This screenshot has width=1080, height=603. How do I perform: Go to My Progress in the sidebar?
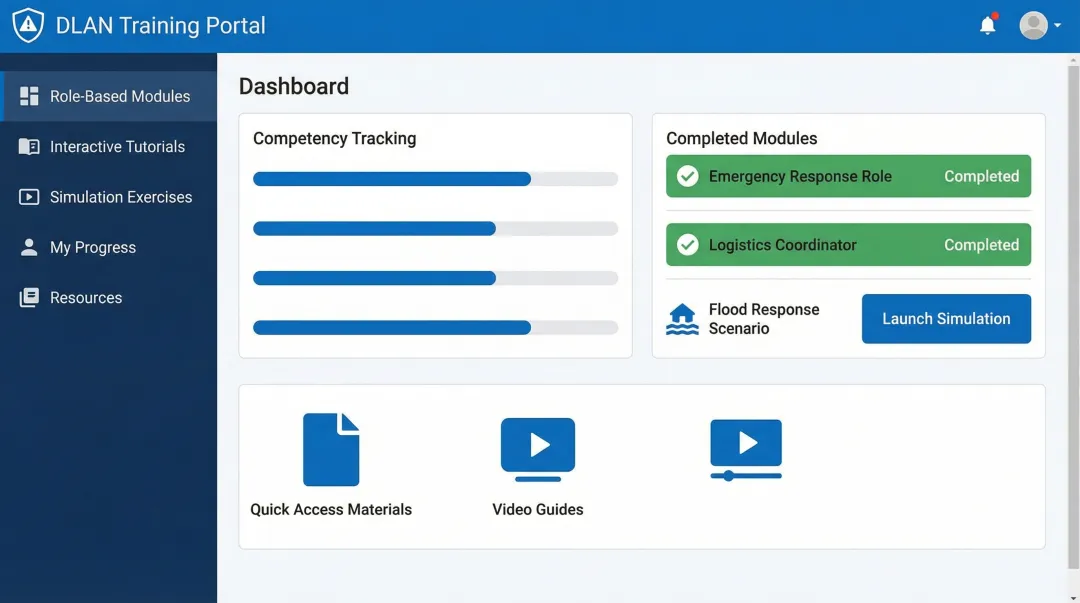pyautogui.click(x=93, y=247)
